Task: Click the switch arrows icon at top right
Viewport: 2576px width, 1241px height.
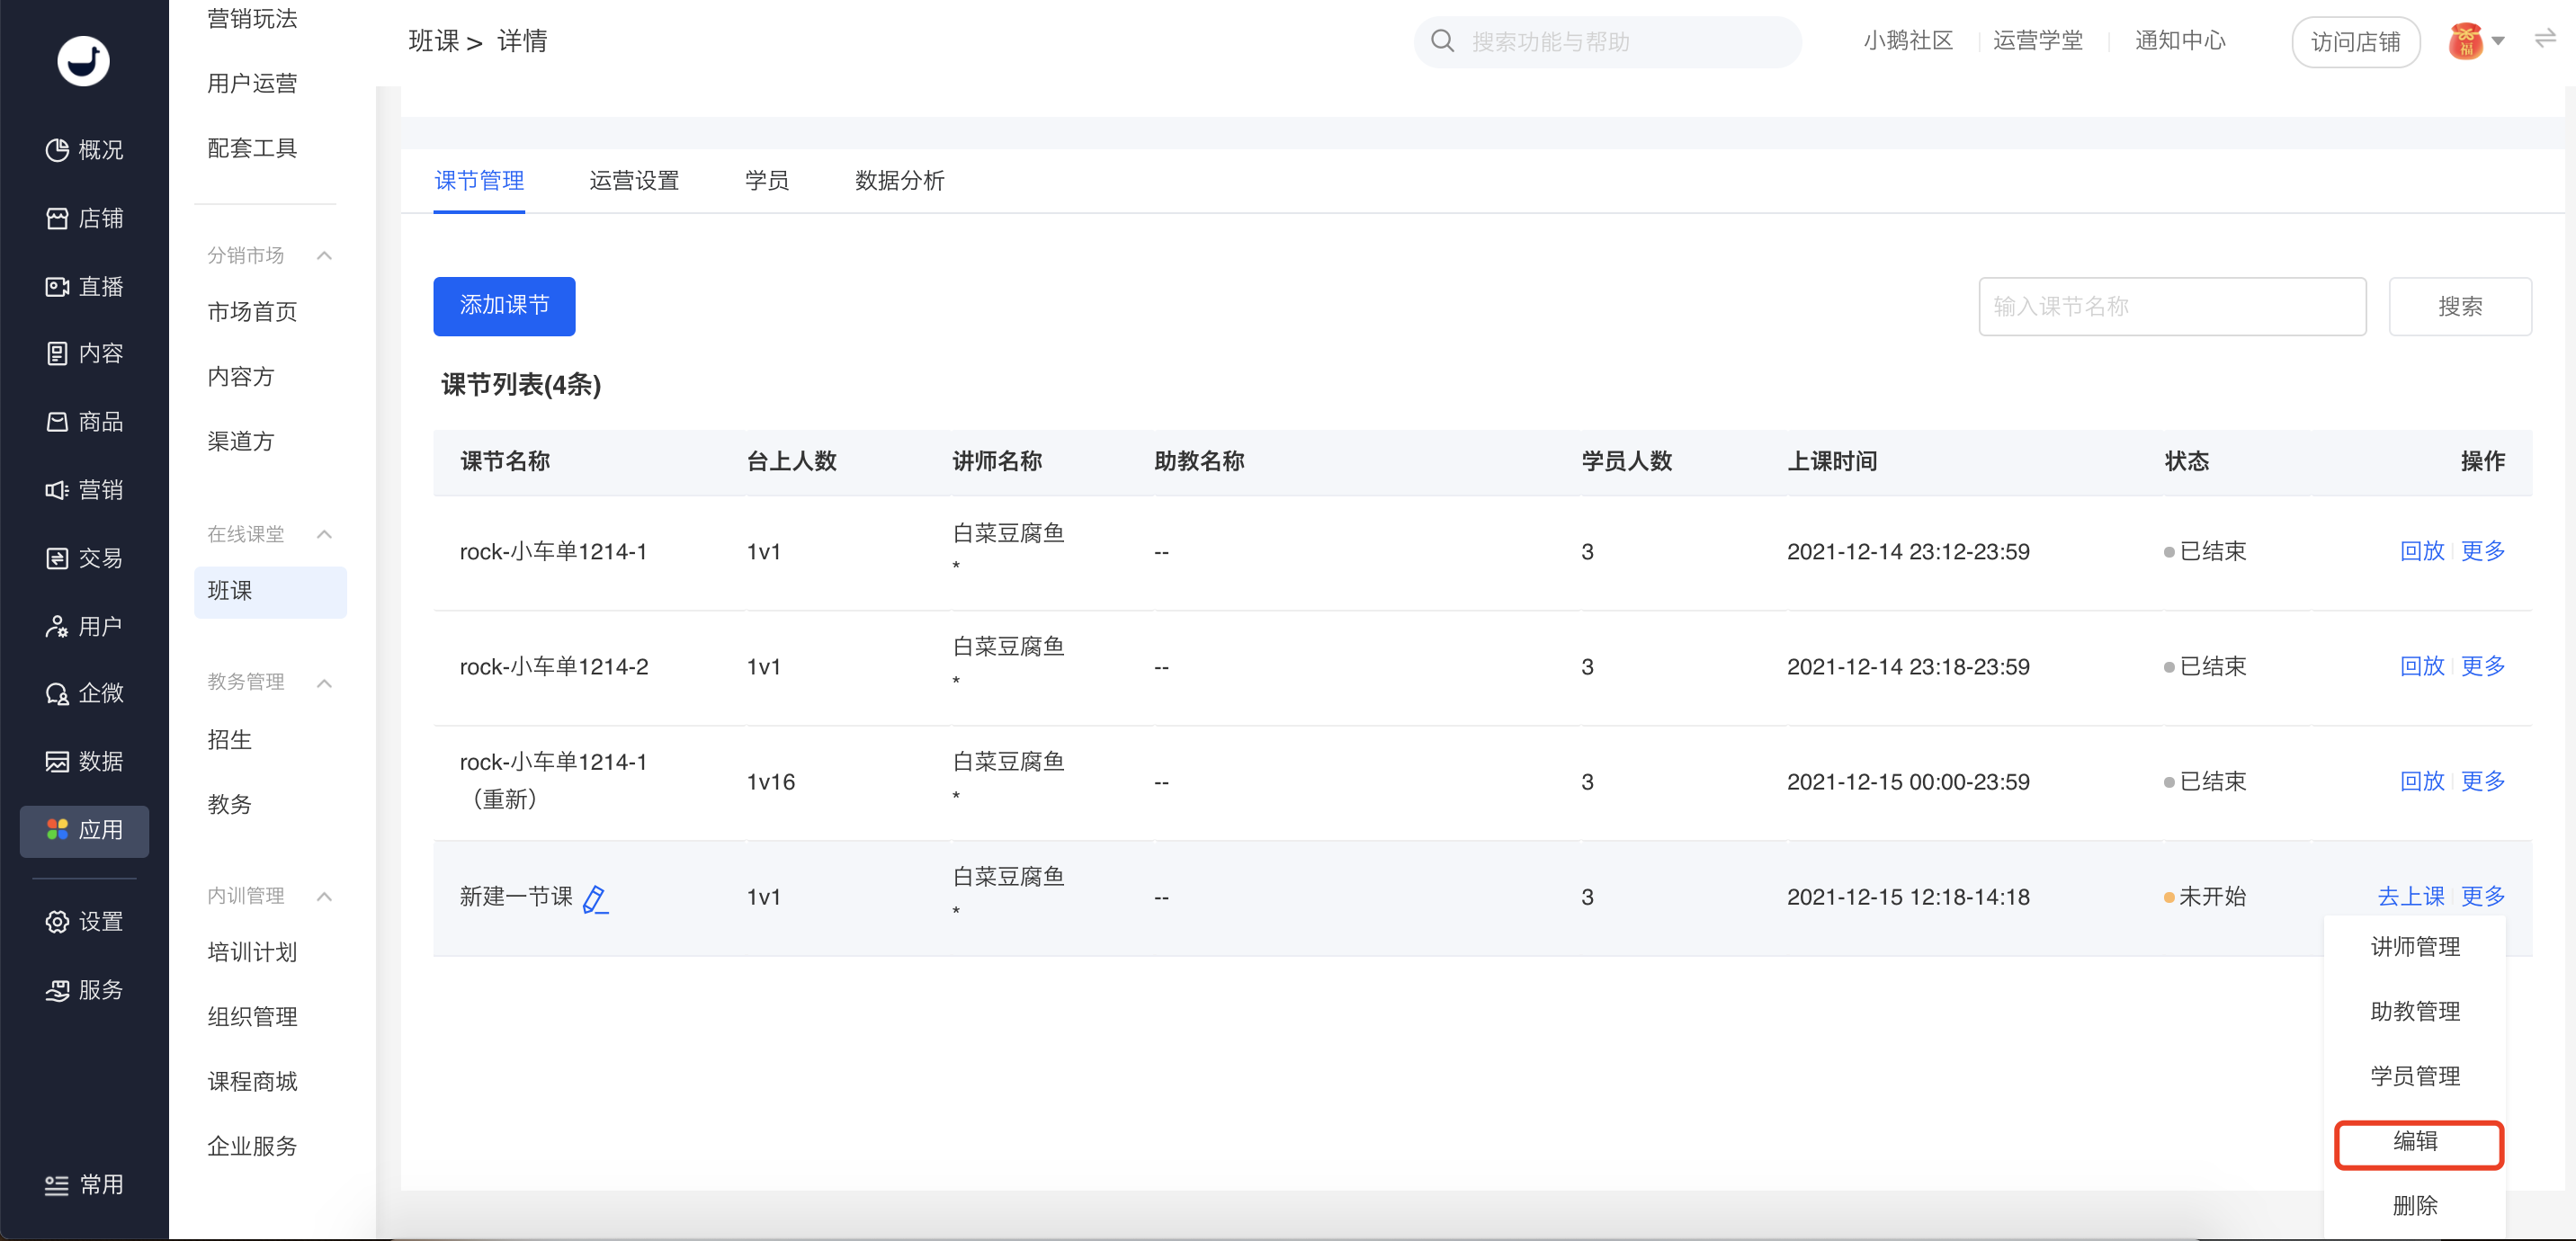Action: click(x=2545, y=39)
